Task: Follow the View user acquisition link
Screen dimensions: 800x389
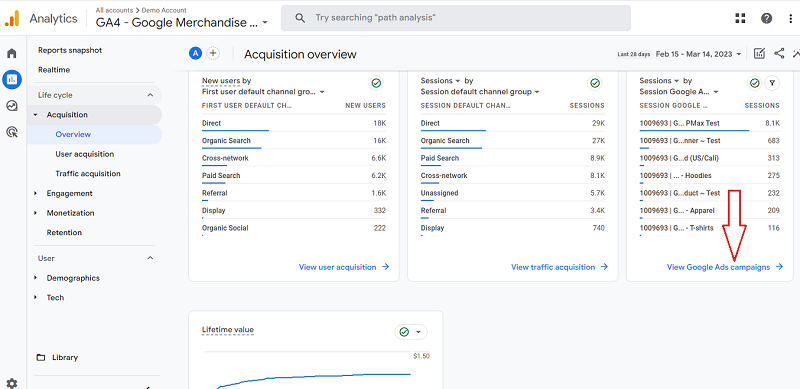Action: pyautogui.click(x=344, y=267)
